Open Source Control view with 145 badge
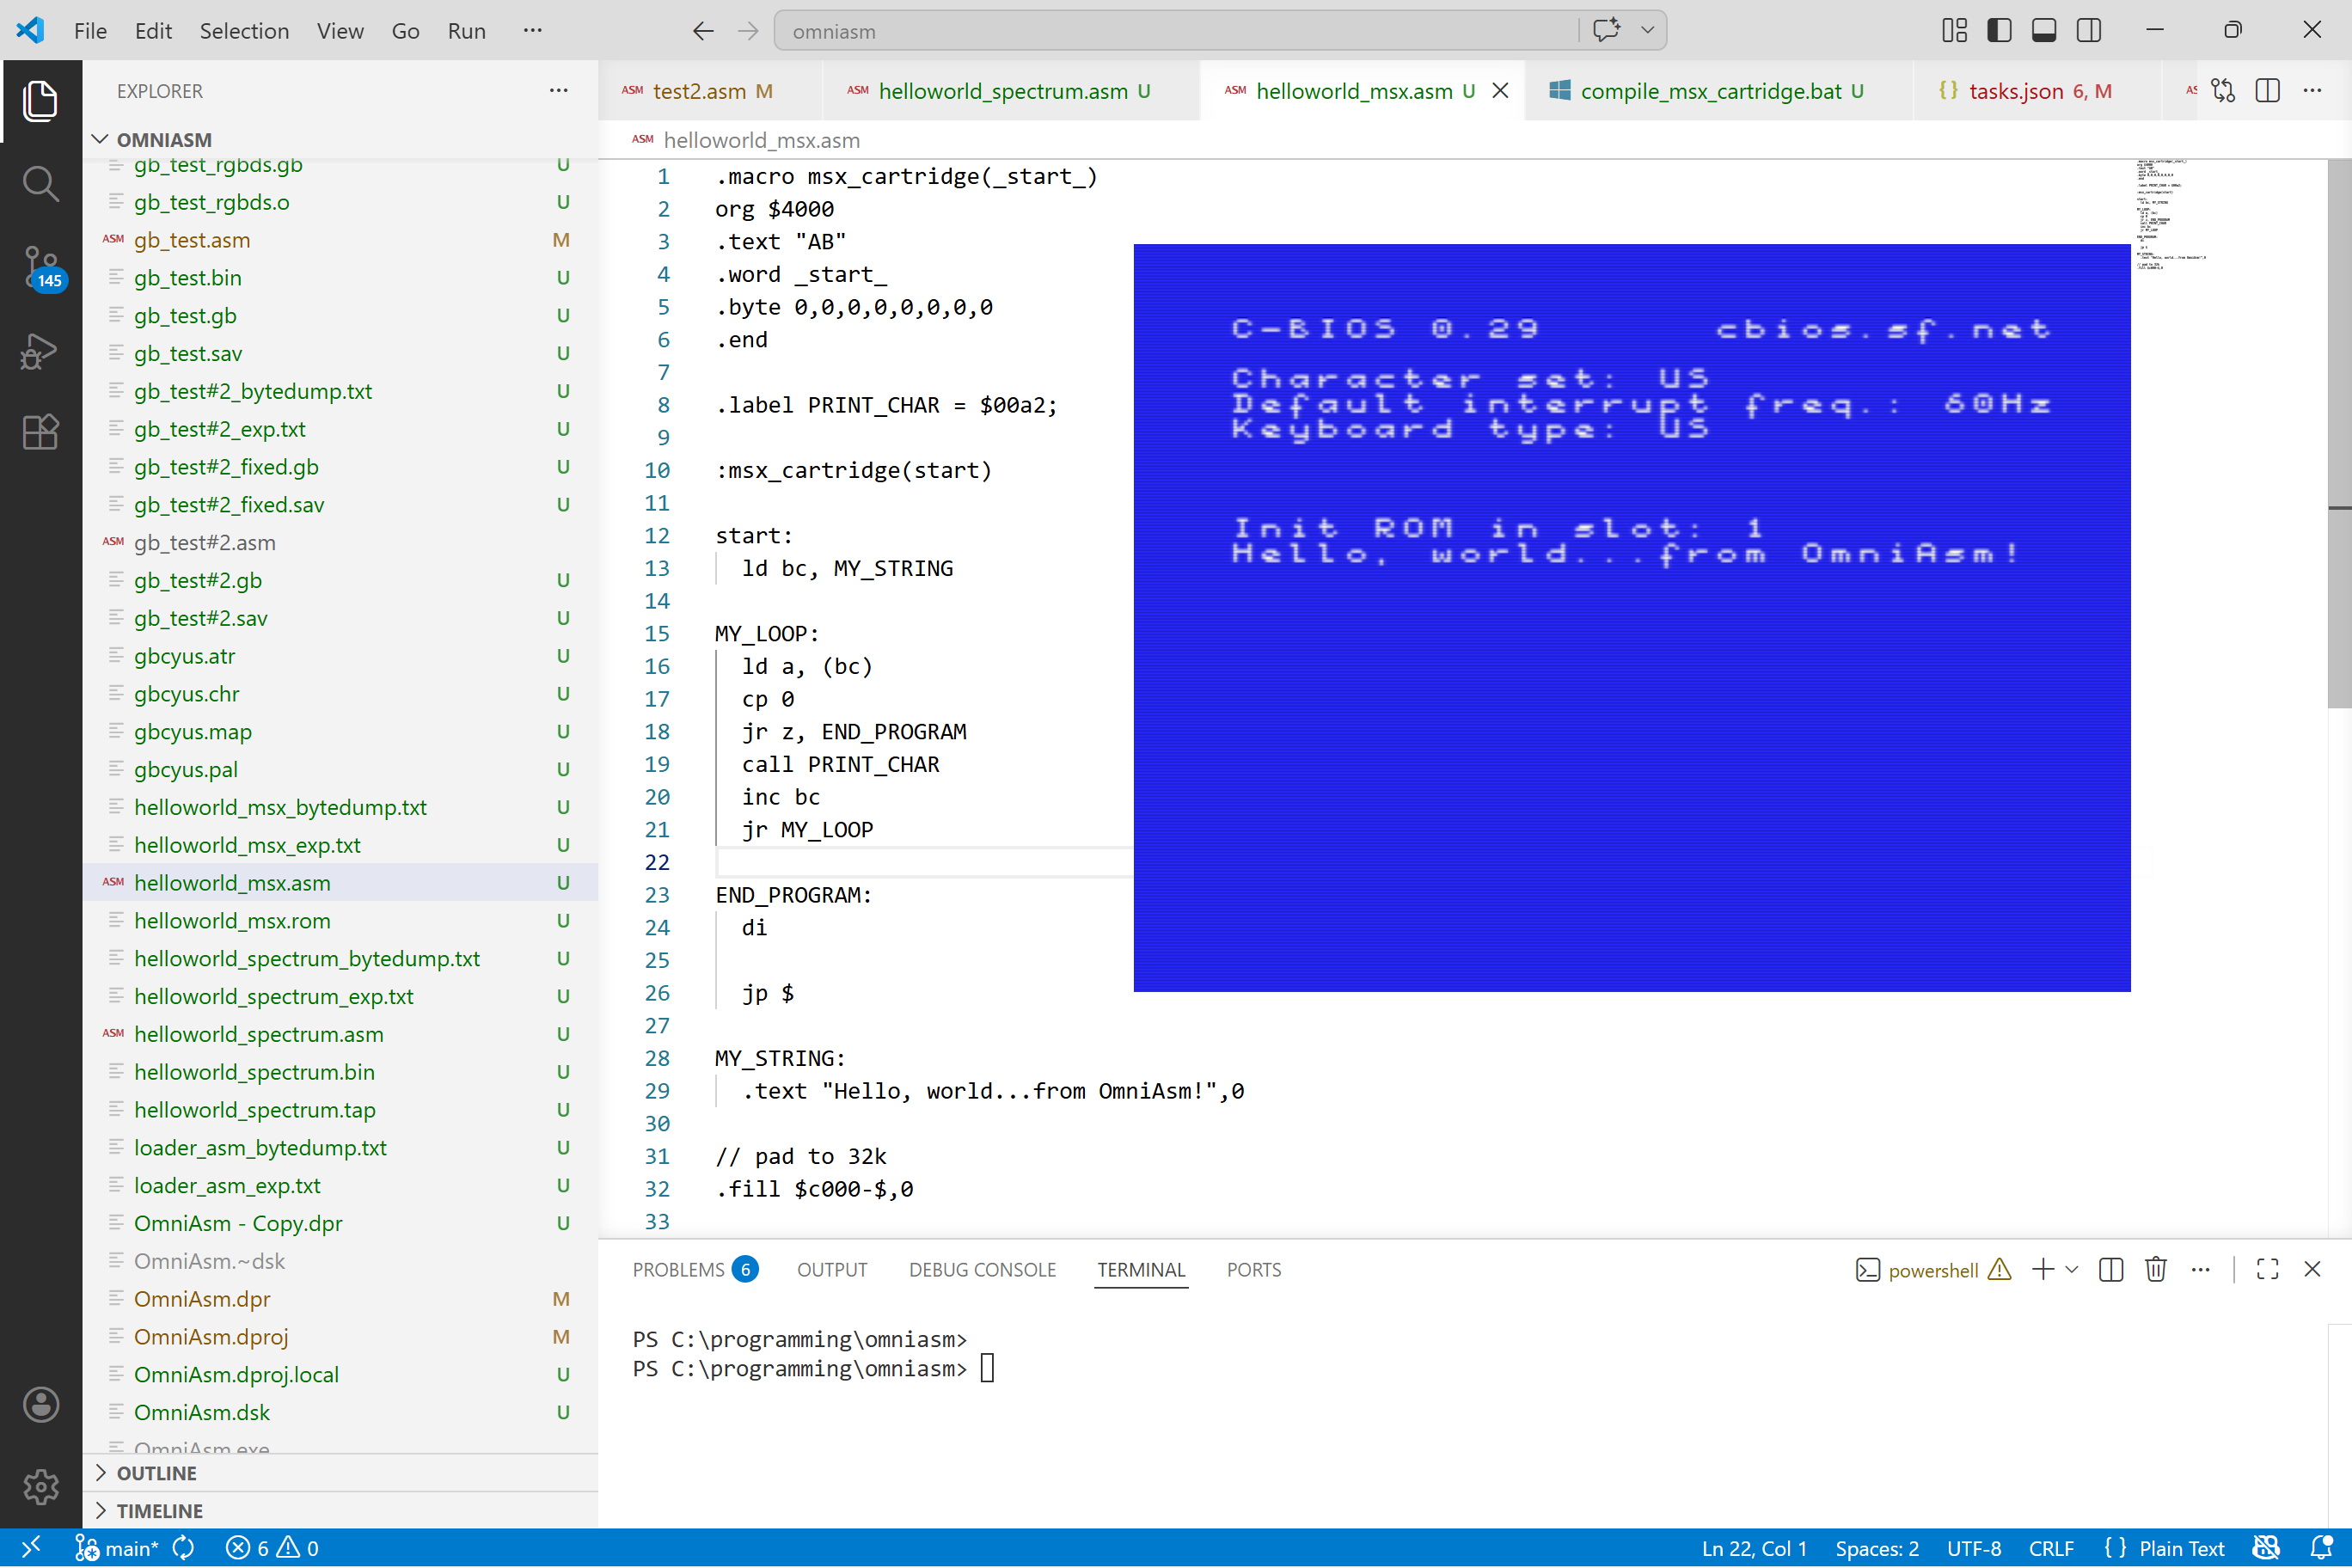 pyautogui.click(x=40, y=267)
